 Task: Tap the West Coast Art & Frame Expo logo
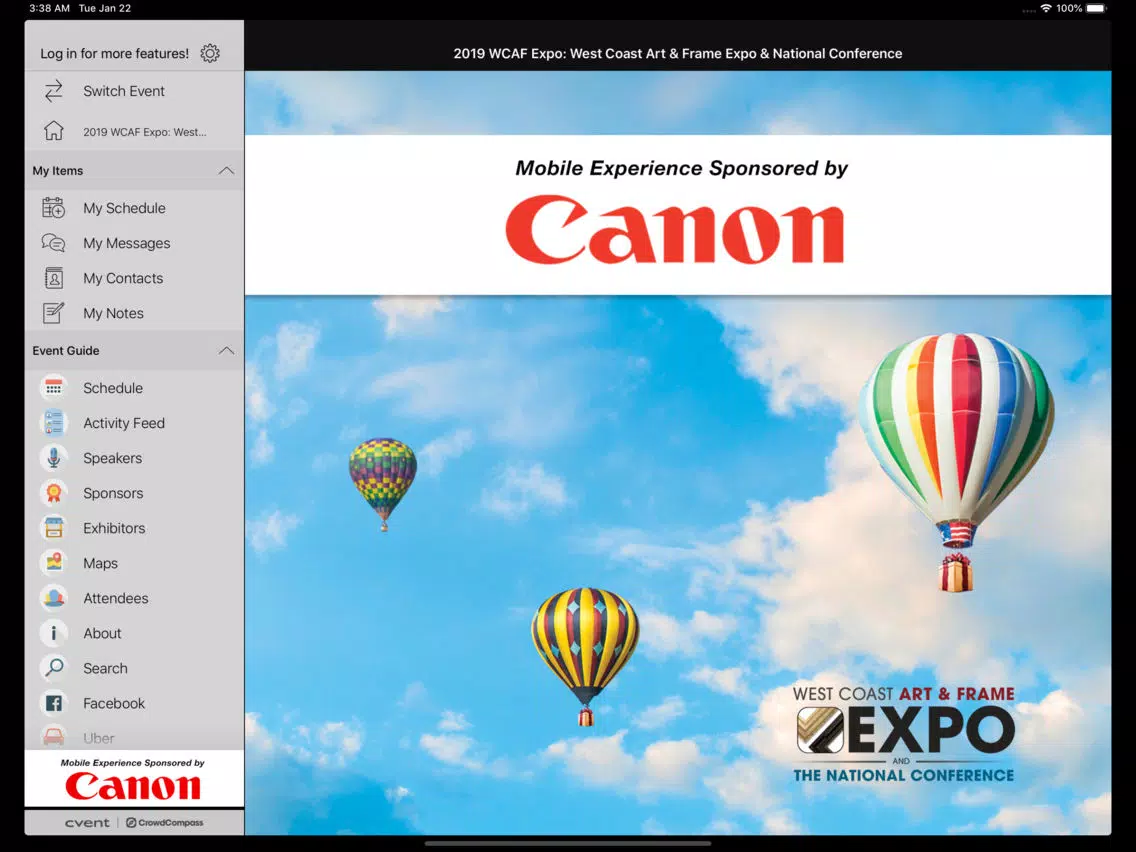coord(903,734)
